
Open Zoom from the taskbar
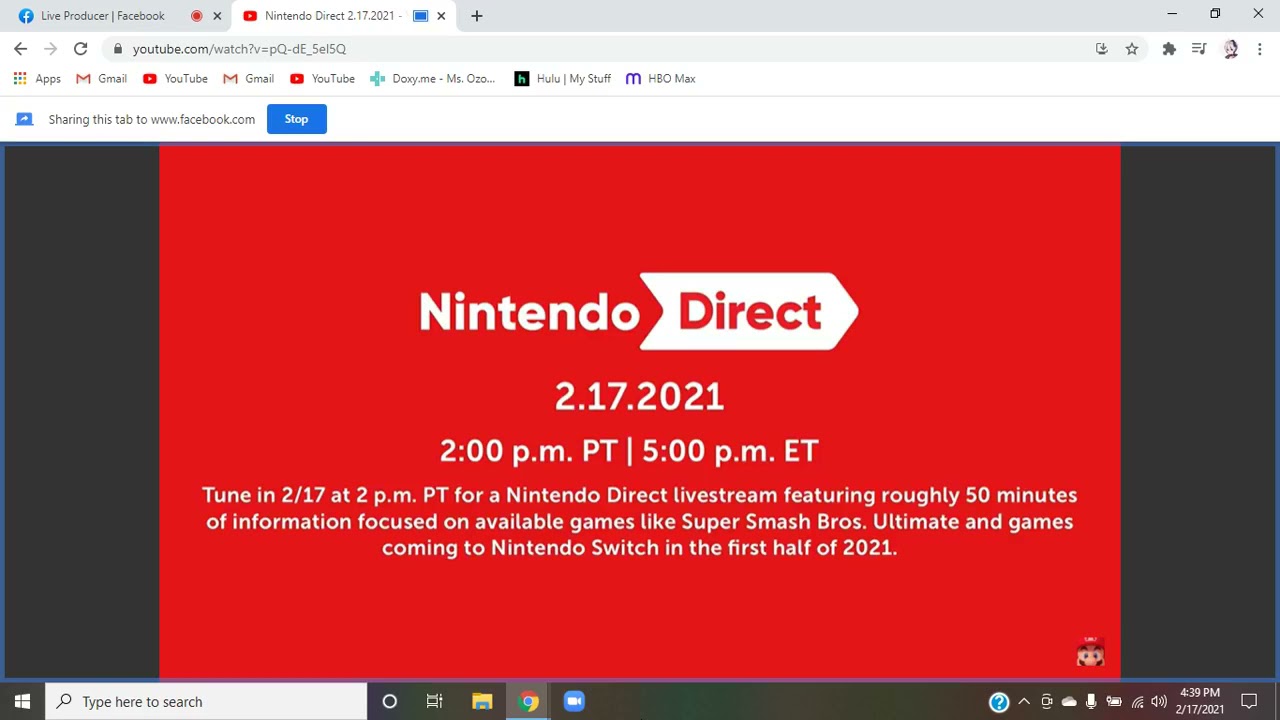[574, 701]
